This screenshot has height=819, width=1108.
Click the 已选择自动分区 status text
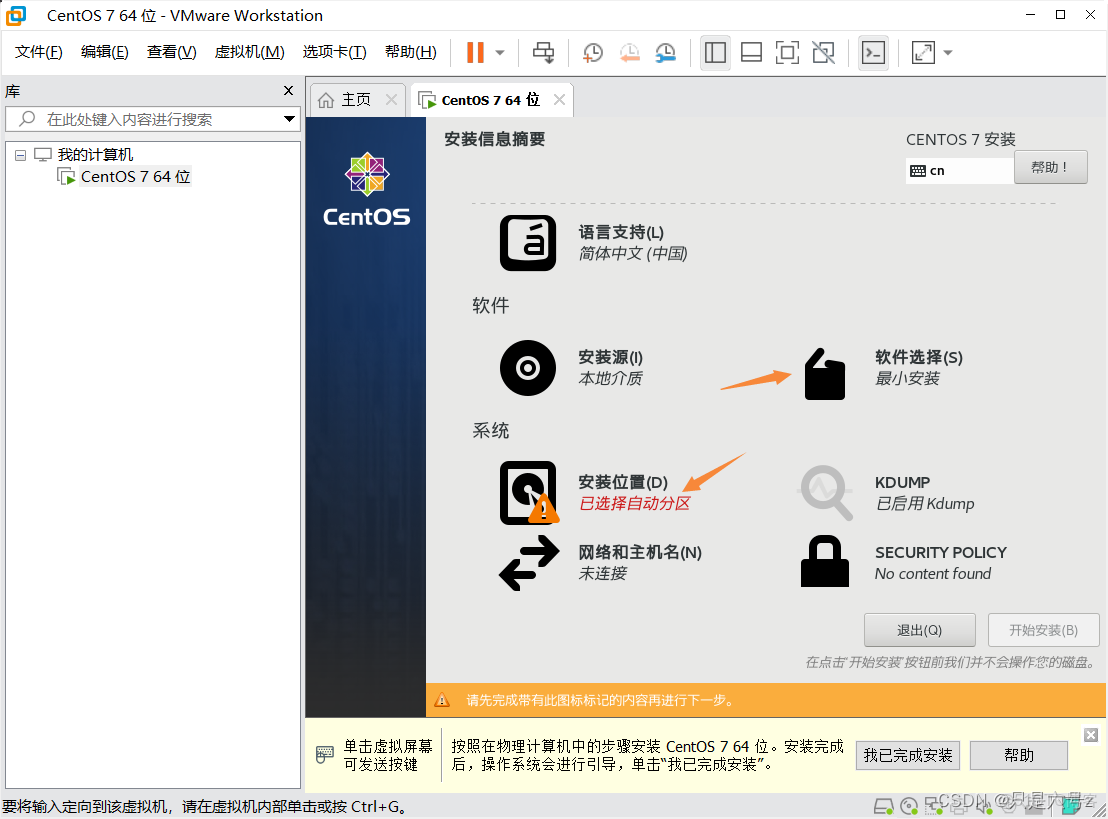coord(634,503)
